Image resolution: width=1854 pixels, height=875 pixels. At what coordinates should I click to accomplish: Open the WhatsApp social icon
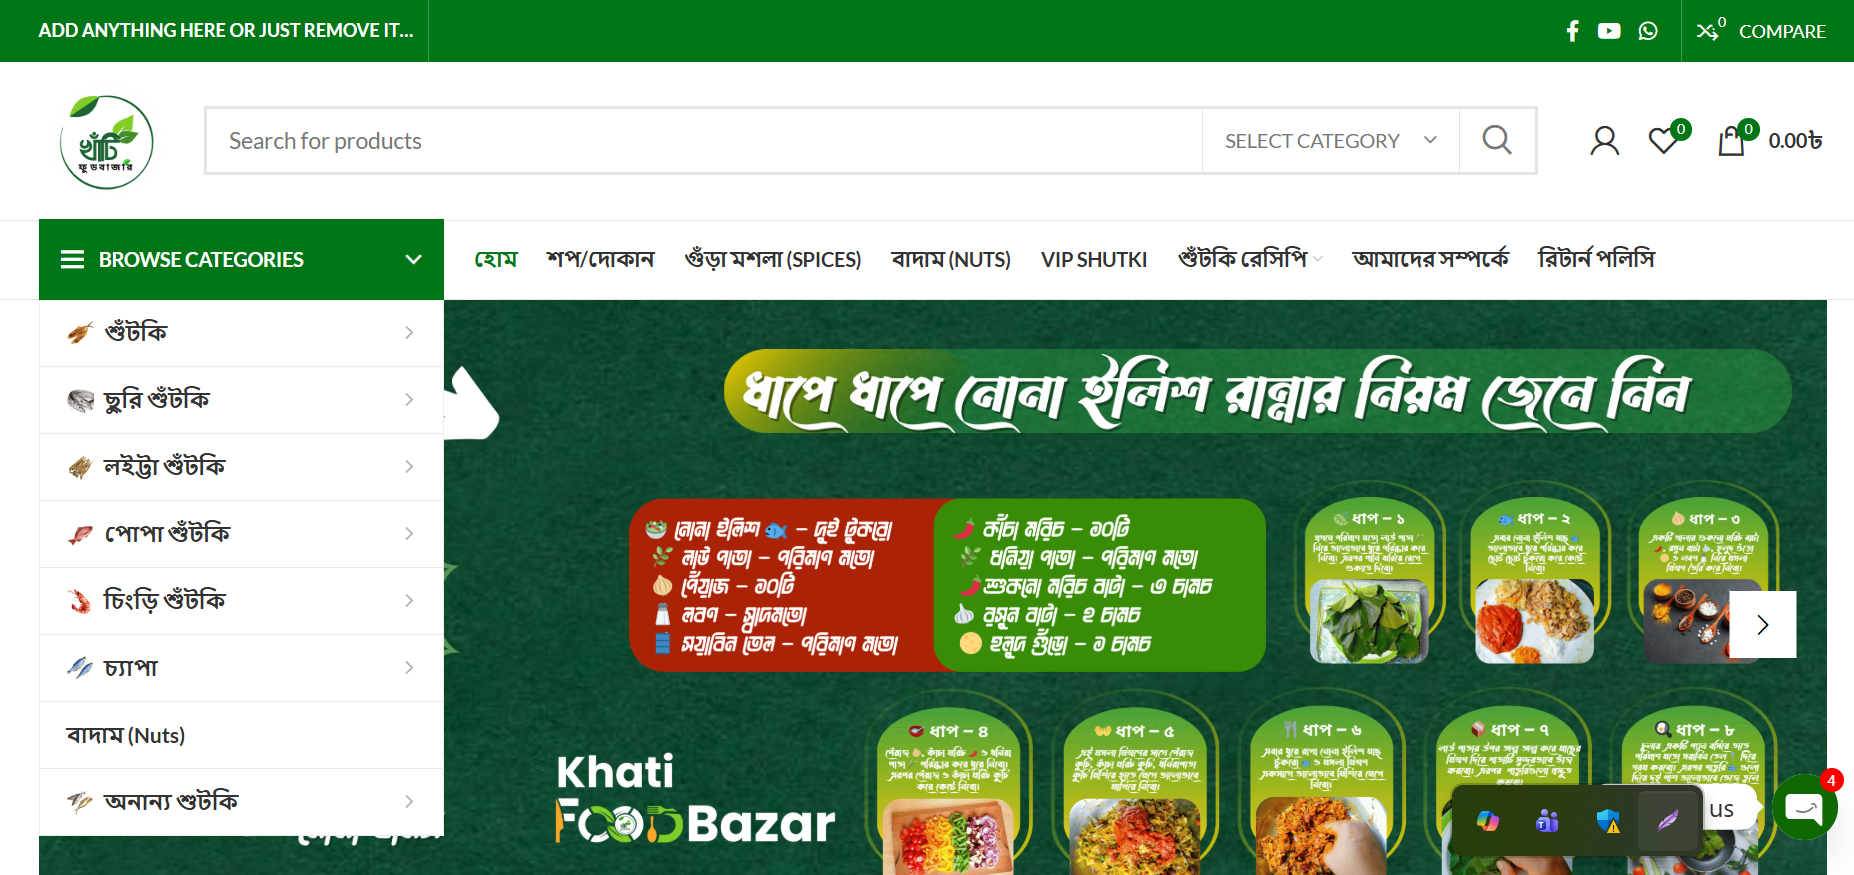point(1648,31)
